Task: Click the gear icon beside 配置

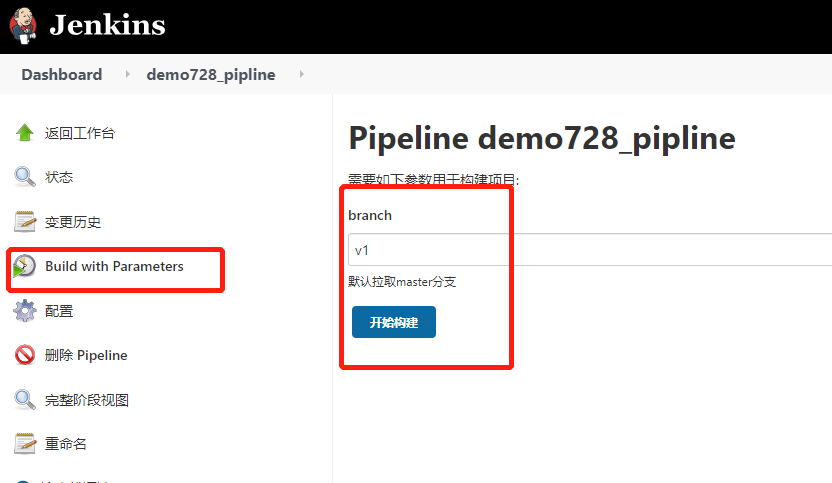Action: tap(24, 310)
